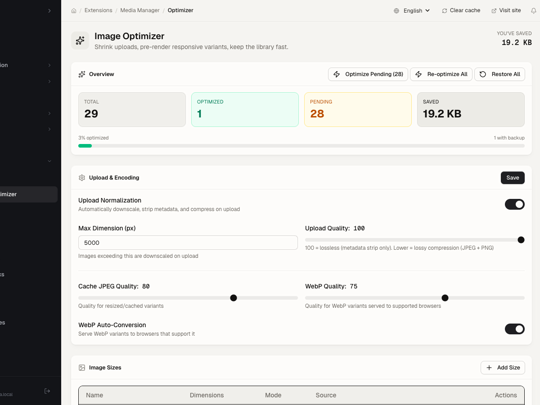Turn off WebP Auto-Conversion toggle
The height and width of the screenshot is (405, 540).
[x=515, y=329]
